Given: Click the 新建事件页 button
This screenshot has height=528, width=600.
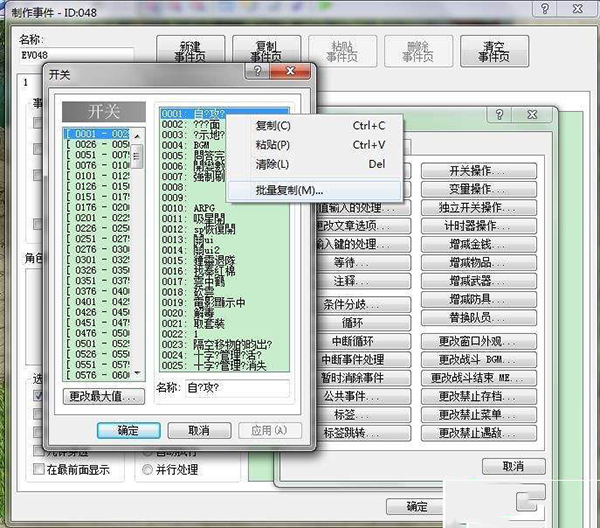Looking at the screenshot, I should (190, 51).
